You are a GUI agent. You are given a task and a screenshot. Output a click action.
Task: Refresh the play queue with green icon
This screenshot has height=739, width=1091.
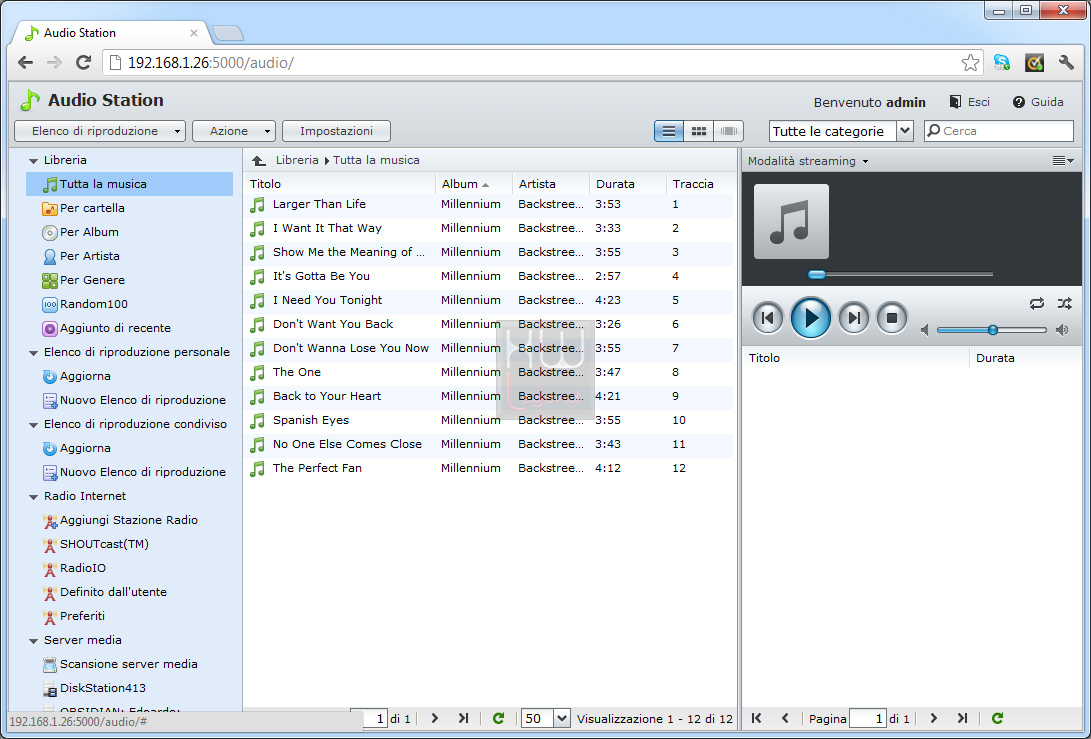point(997,718)
